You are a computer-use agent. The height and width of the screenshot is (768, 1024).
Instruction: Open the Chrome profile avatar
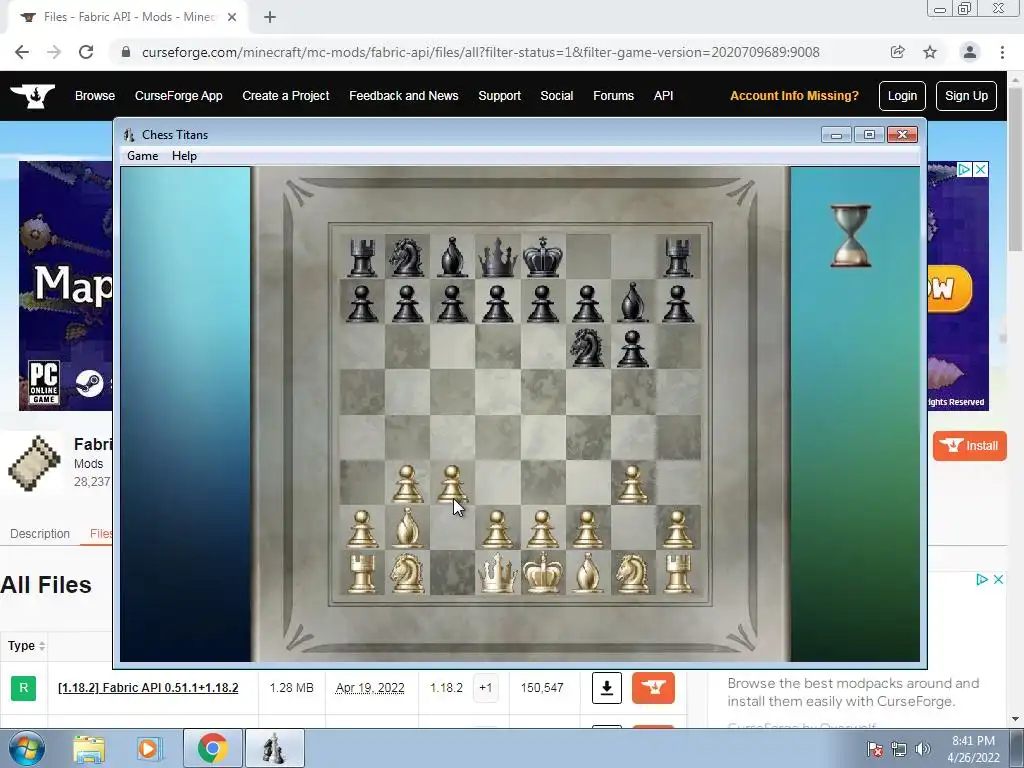click(x=970, y=52)
